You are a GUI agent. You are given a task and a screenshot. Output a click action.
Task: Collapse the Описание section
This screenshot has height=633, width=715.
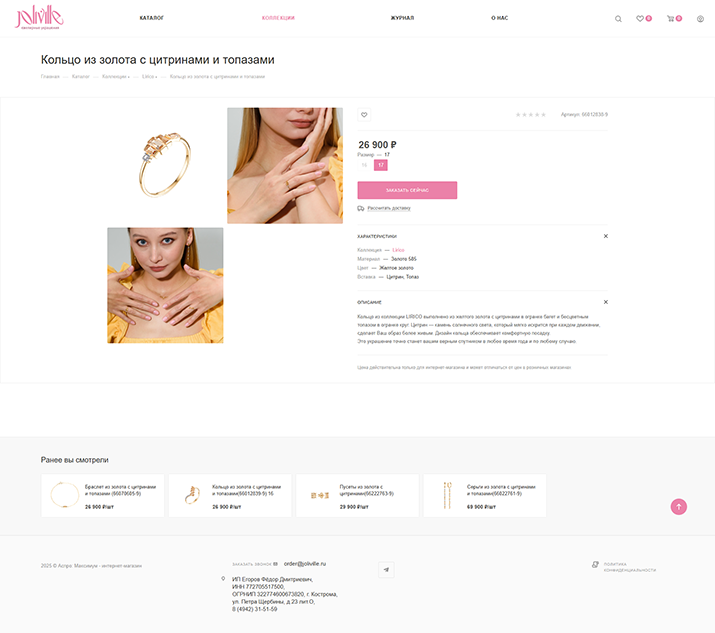pos(606,302)
